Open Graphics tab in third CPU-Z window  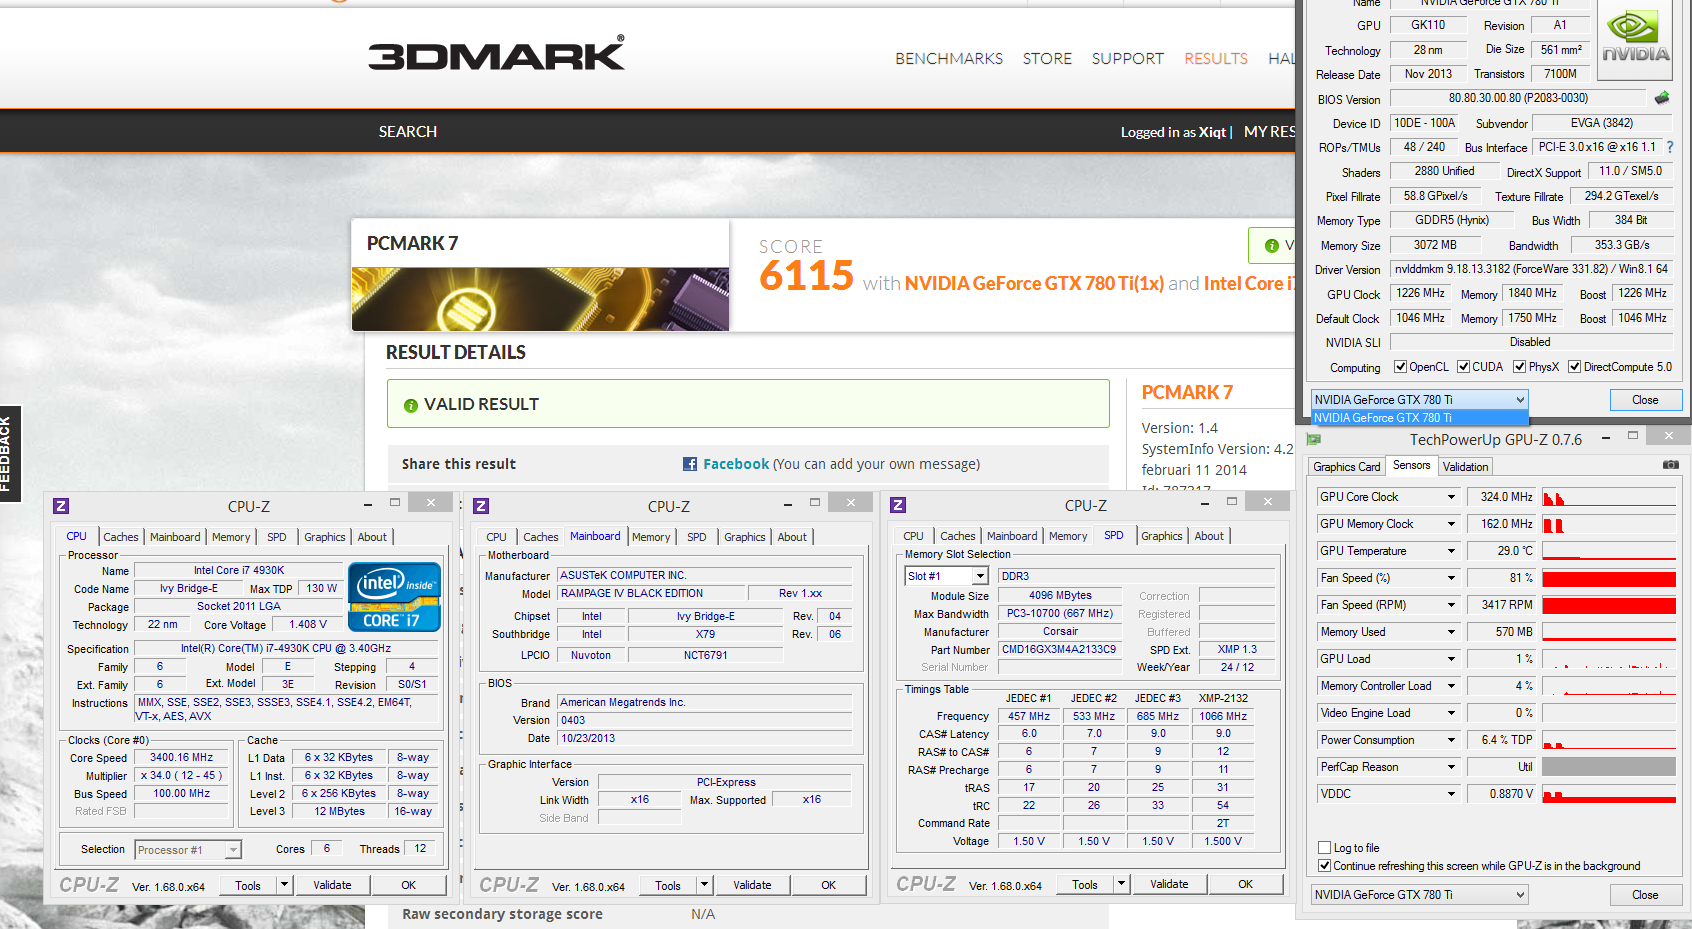(1161, 536)
